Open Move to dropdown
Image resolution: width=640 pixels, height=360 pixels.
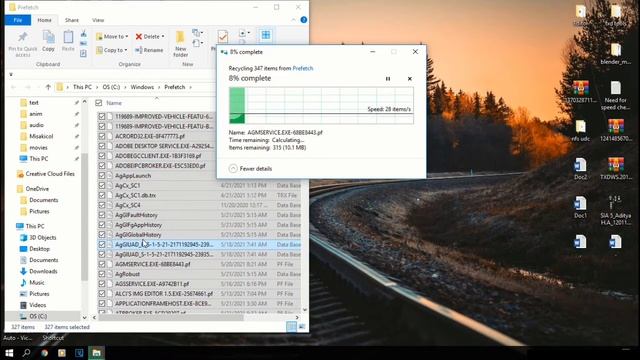tap(112, 36)
